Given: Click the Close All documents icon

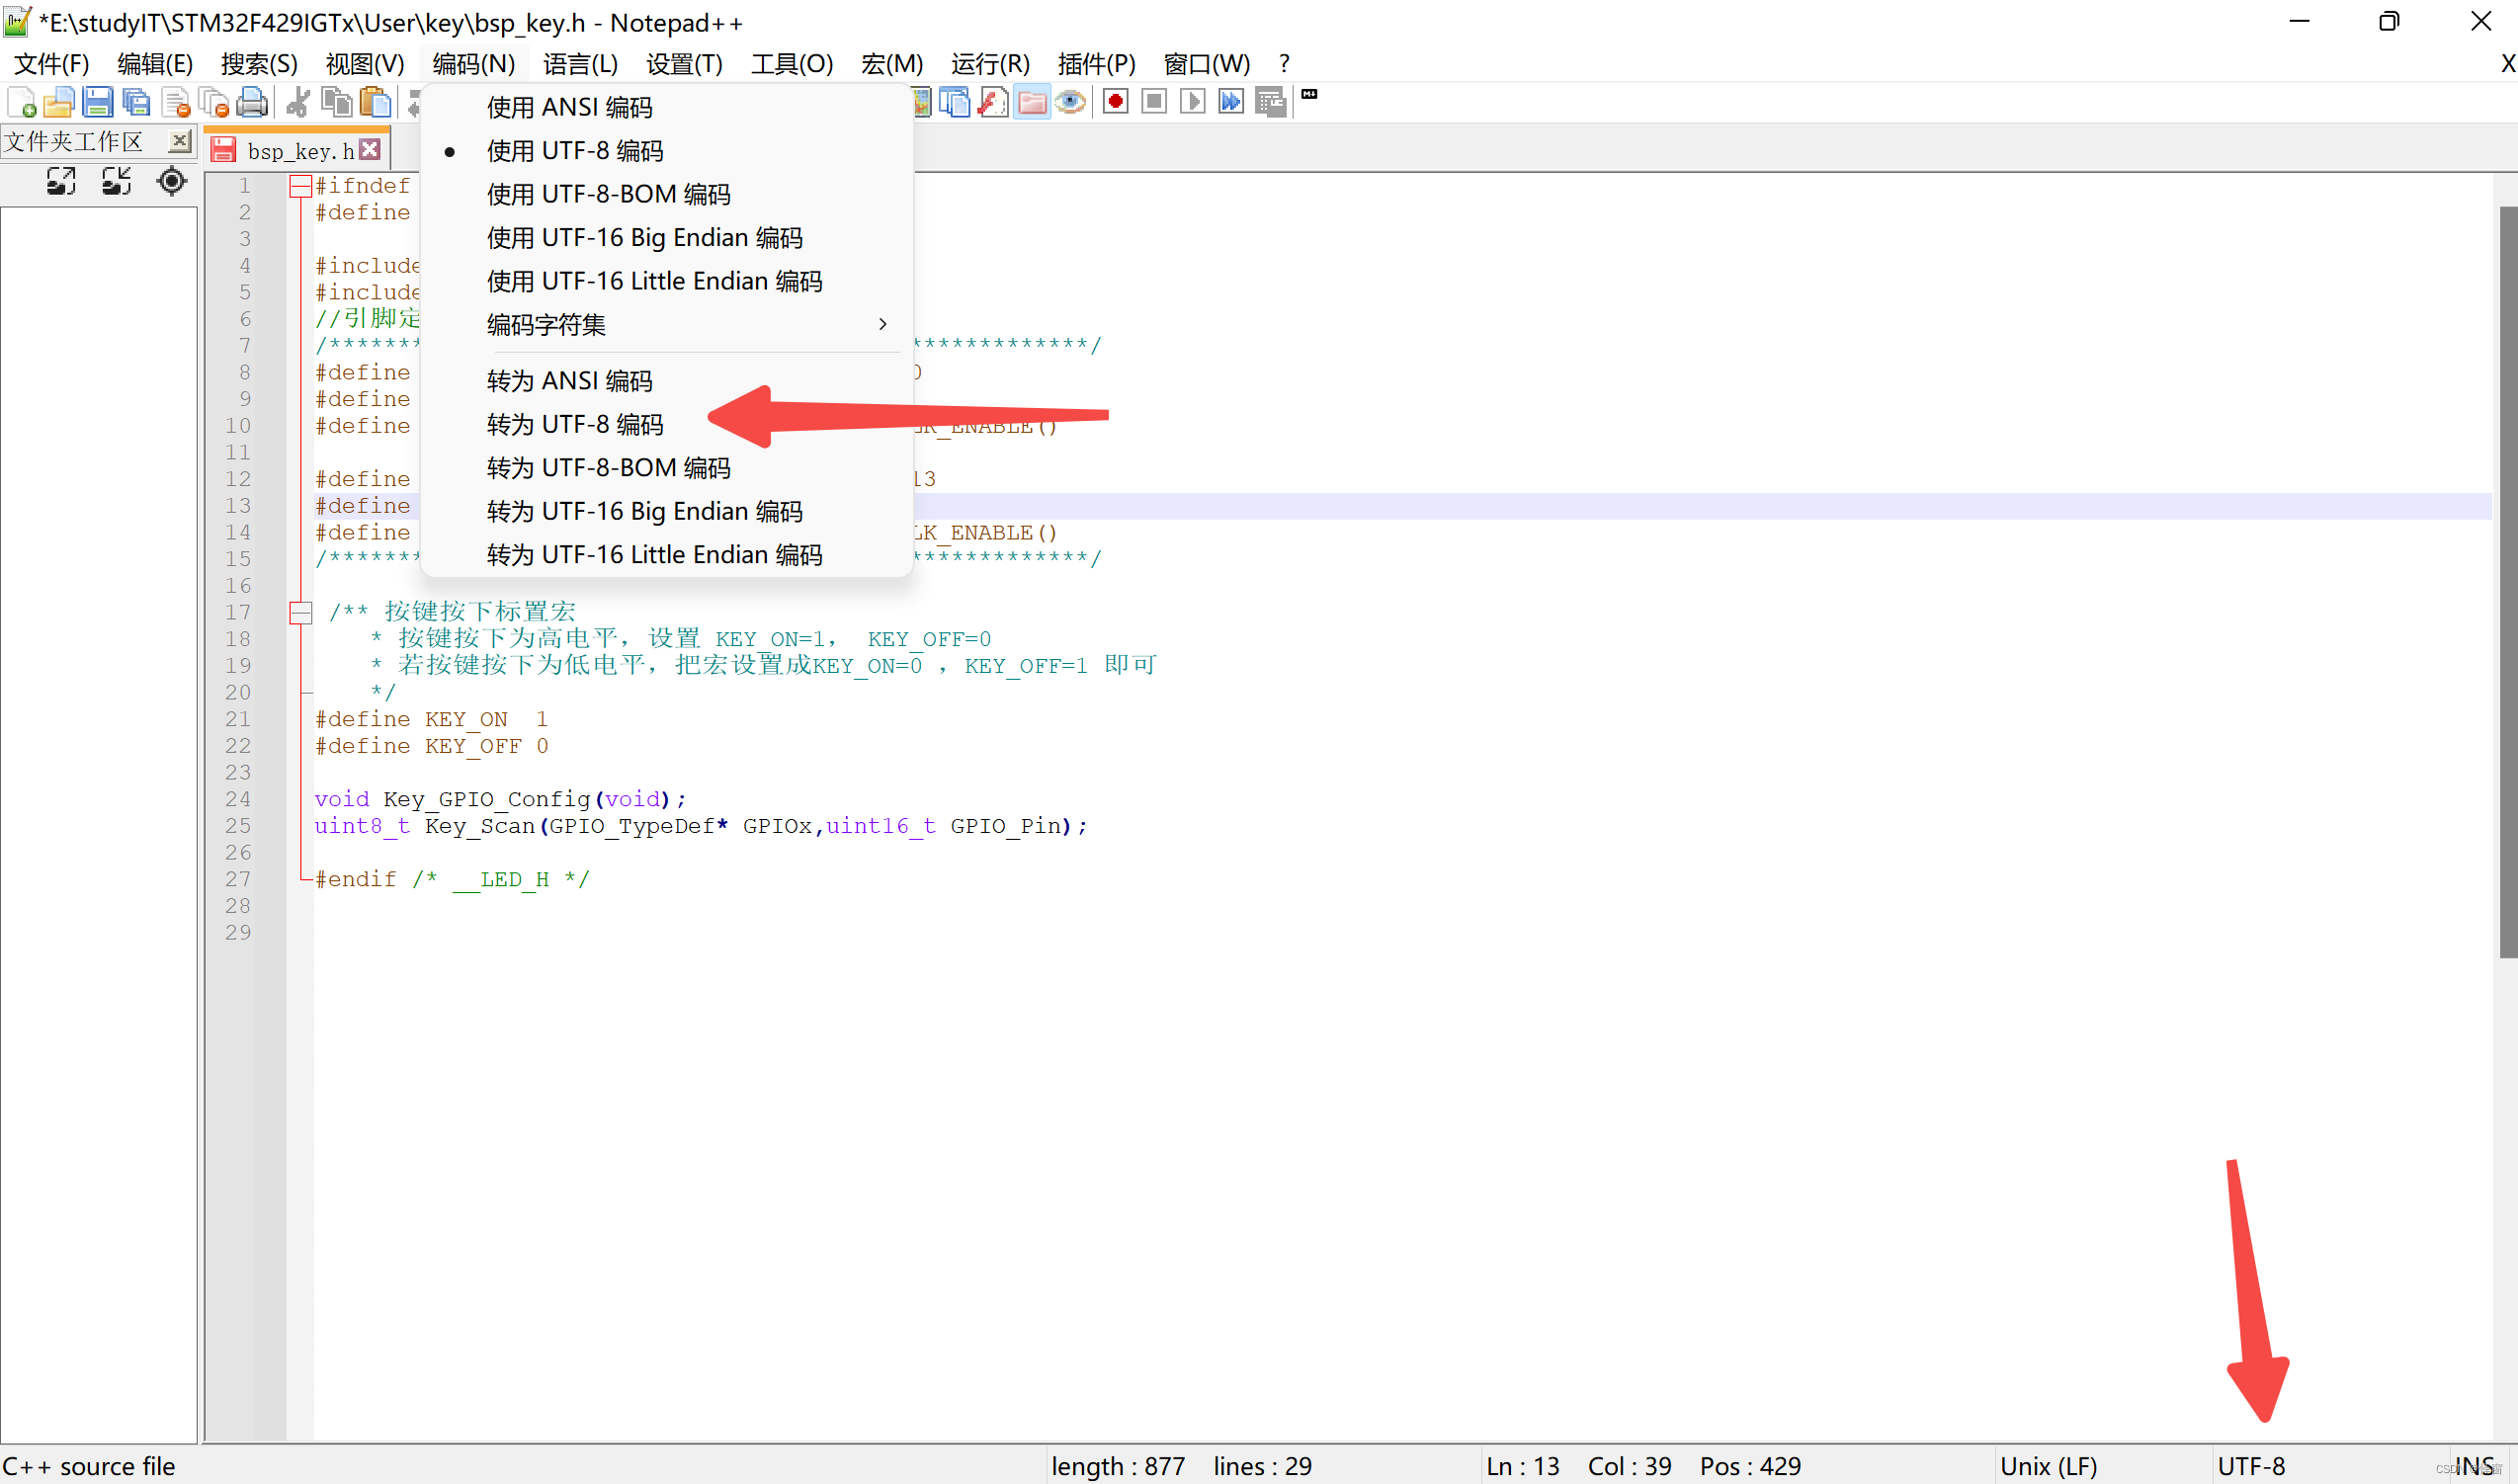Looking at the screenshot, I should [x=213, y=102].
